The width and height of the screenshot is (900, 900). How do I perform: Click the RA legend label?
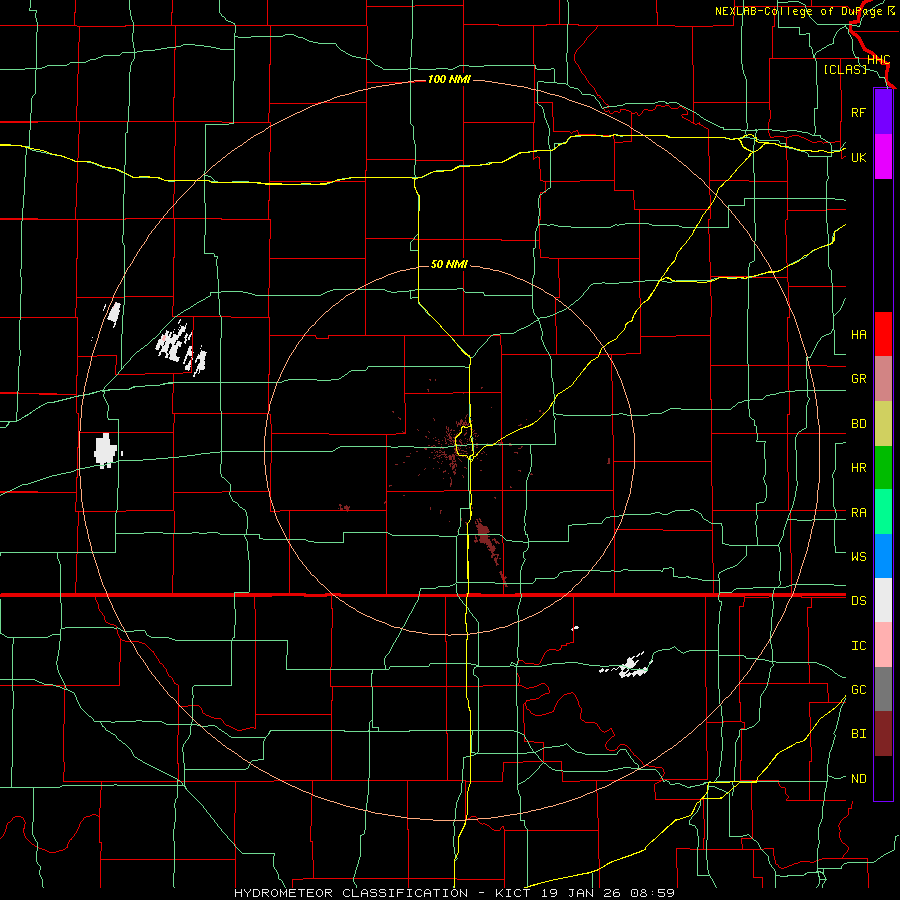tap(858, 513)
